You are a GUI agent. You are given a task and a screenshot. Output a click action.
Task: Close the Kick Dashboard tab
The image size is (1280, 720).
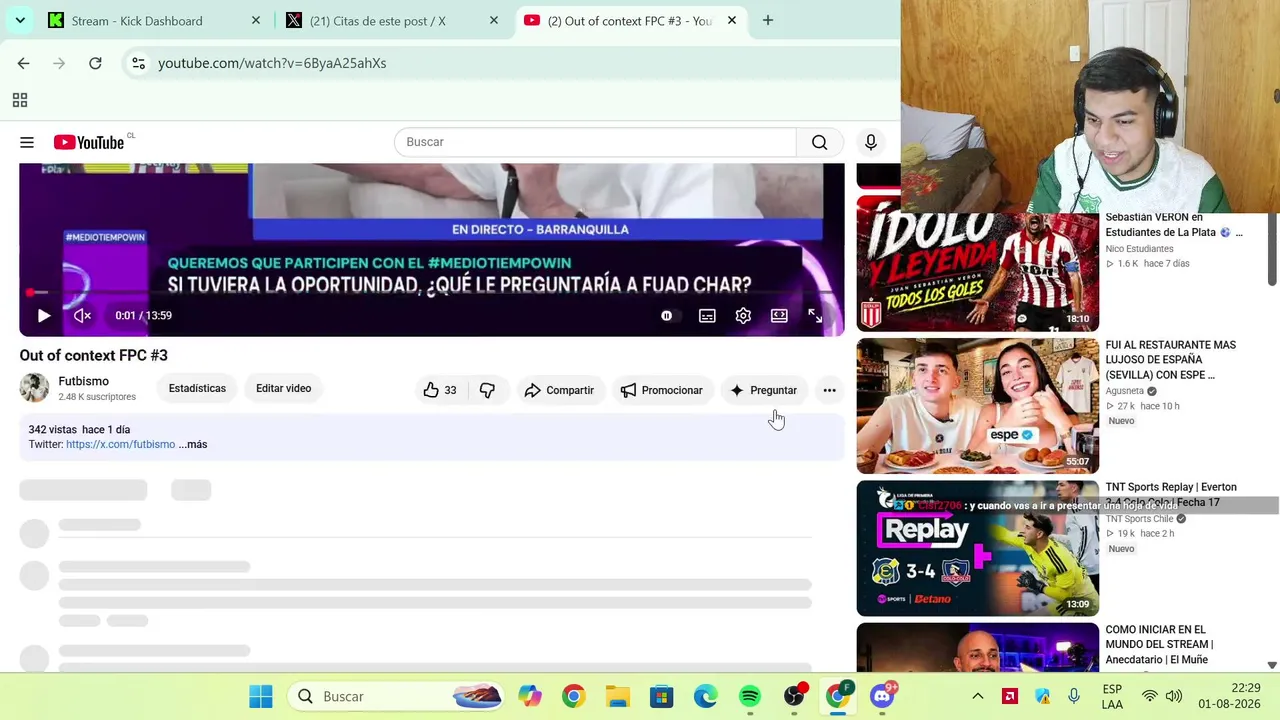pos(256,20)
